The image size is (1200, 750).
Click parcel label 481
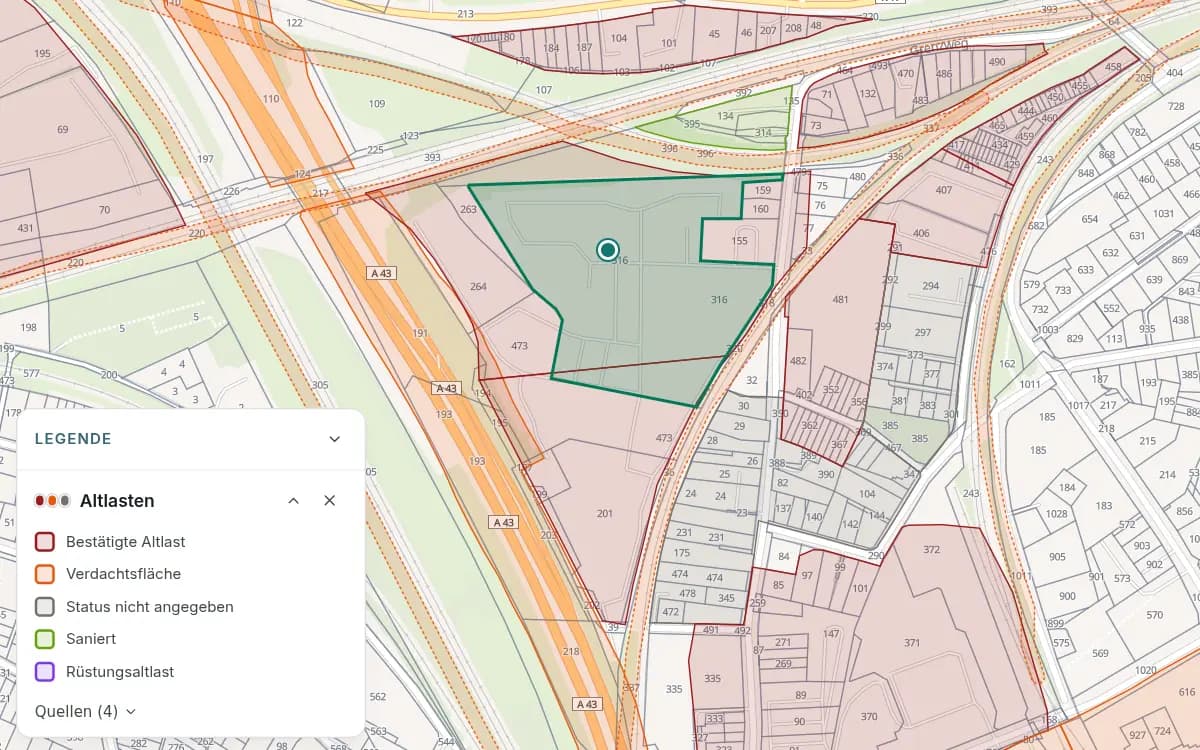[841, 300]
